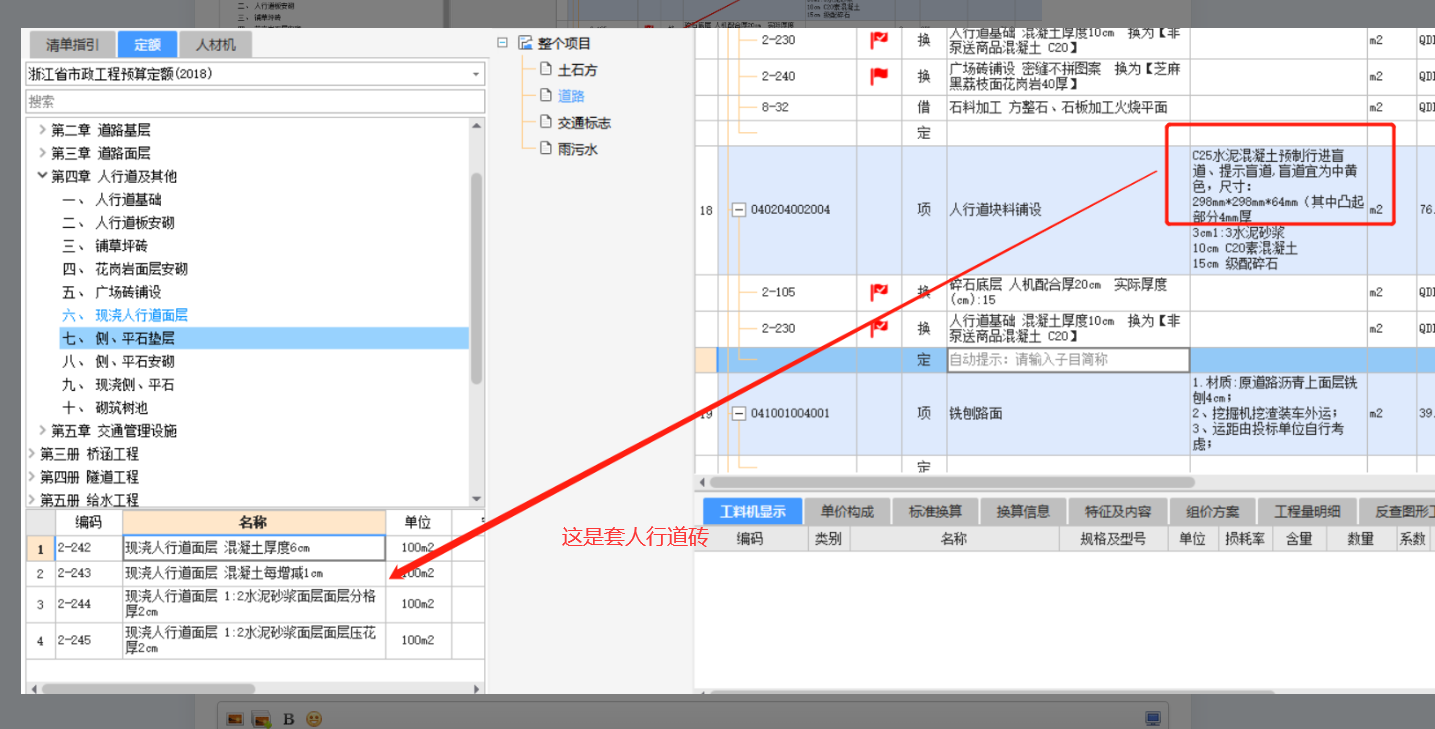This screenshot has height=729, width=1435.
Task: Open the 换算信息 tab
Action: tap(1023, 511)
